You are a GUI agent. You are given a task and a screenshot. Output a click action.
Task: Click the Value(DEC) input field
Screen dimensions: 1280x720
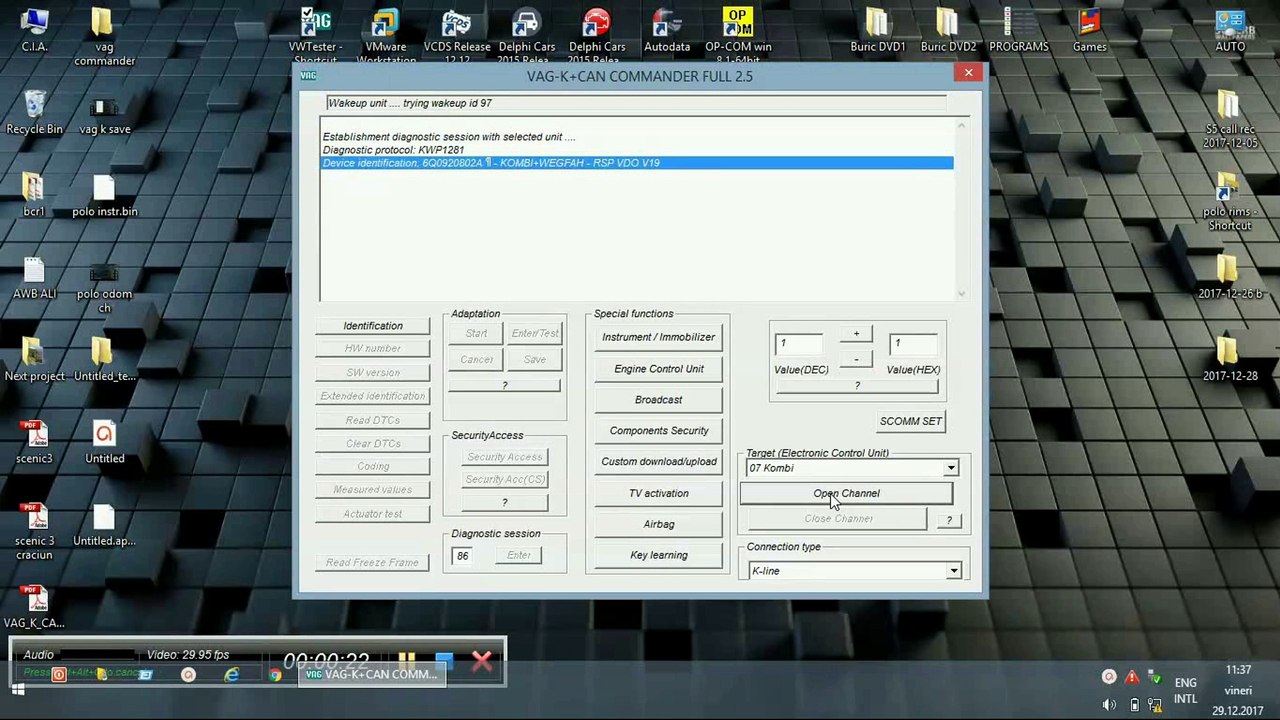tap(799, 344)
